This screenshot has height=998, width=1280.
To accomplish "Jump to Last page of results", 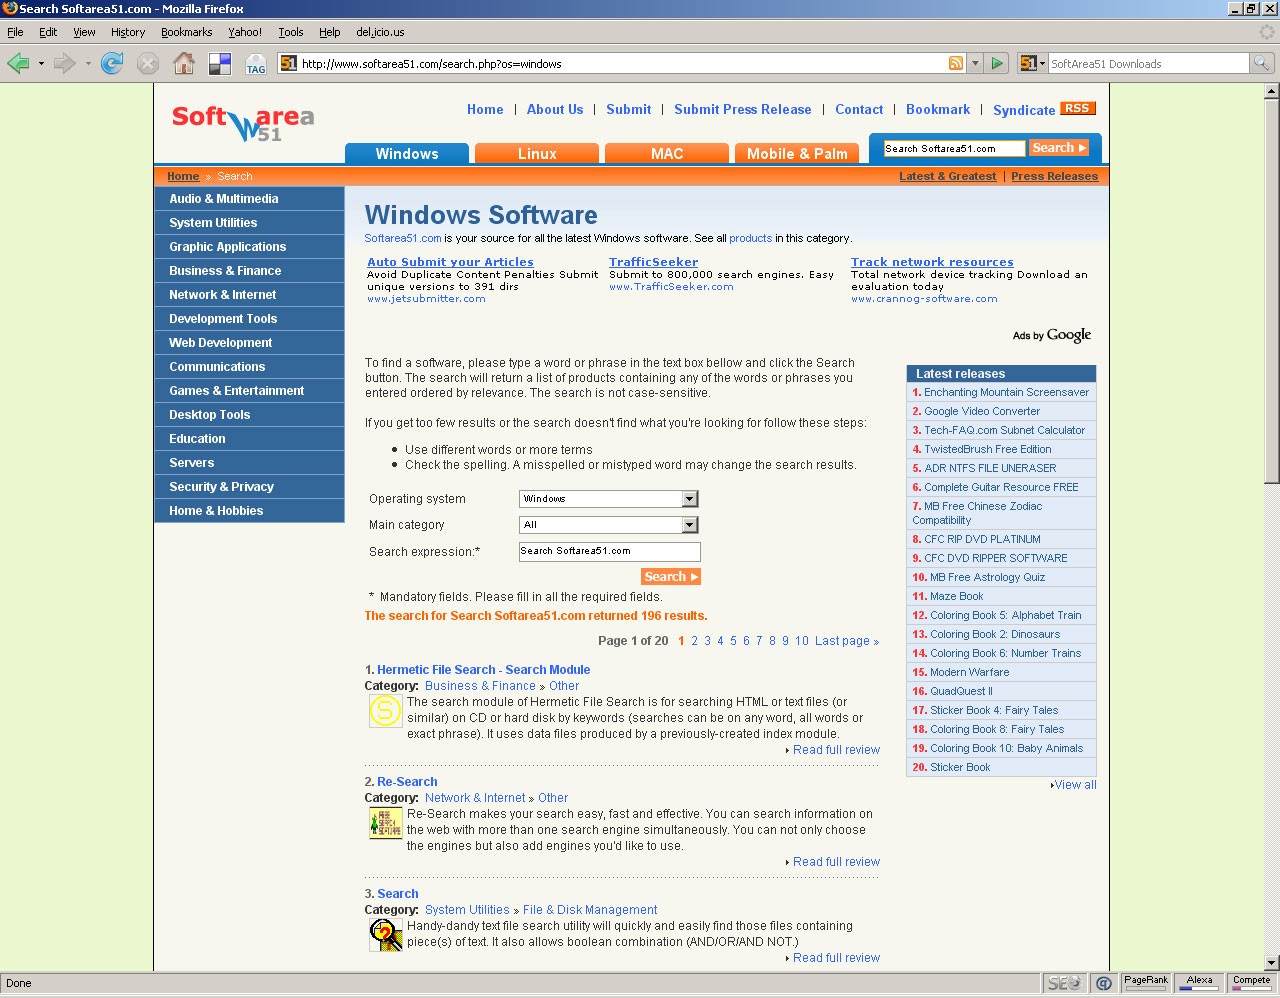I will [847, 641].
